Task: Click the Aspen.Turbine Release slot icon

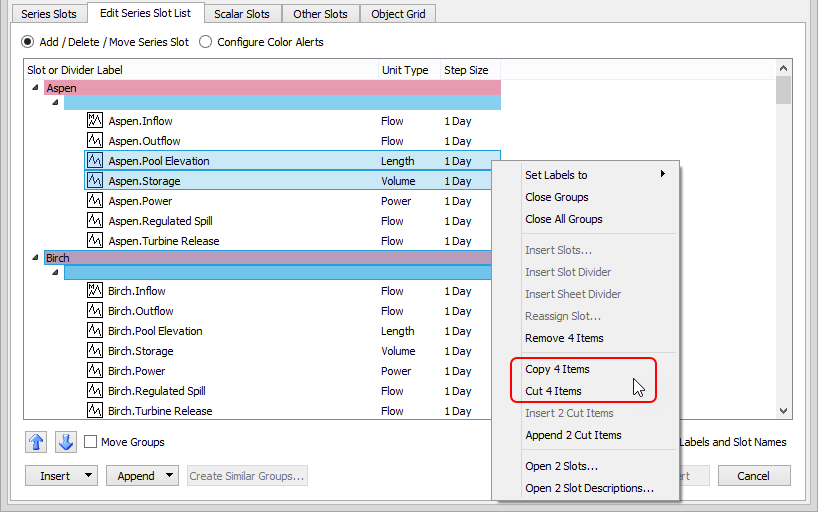Action: click(x=96, y=241)
